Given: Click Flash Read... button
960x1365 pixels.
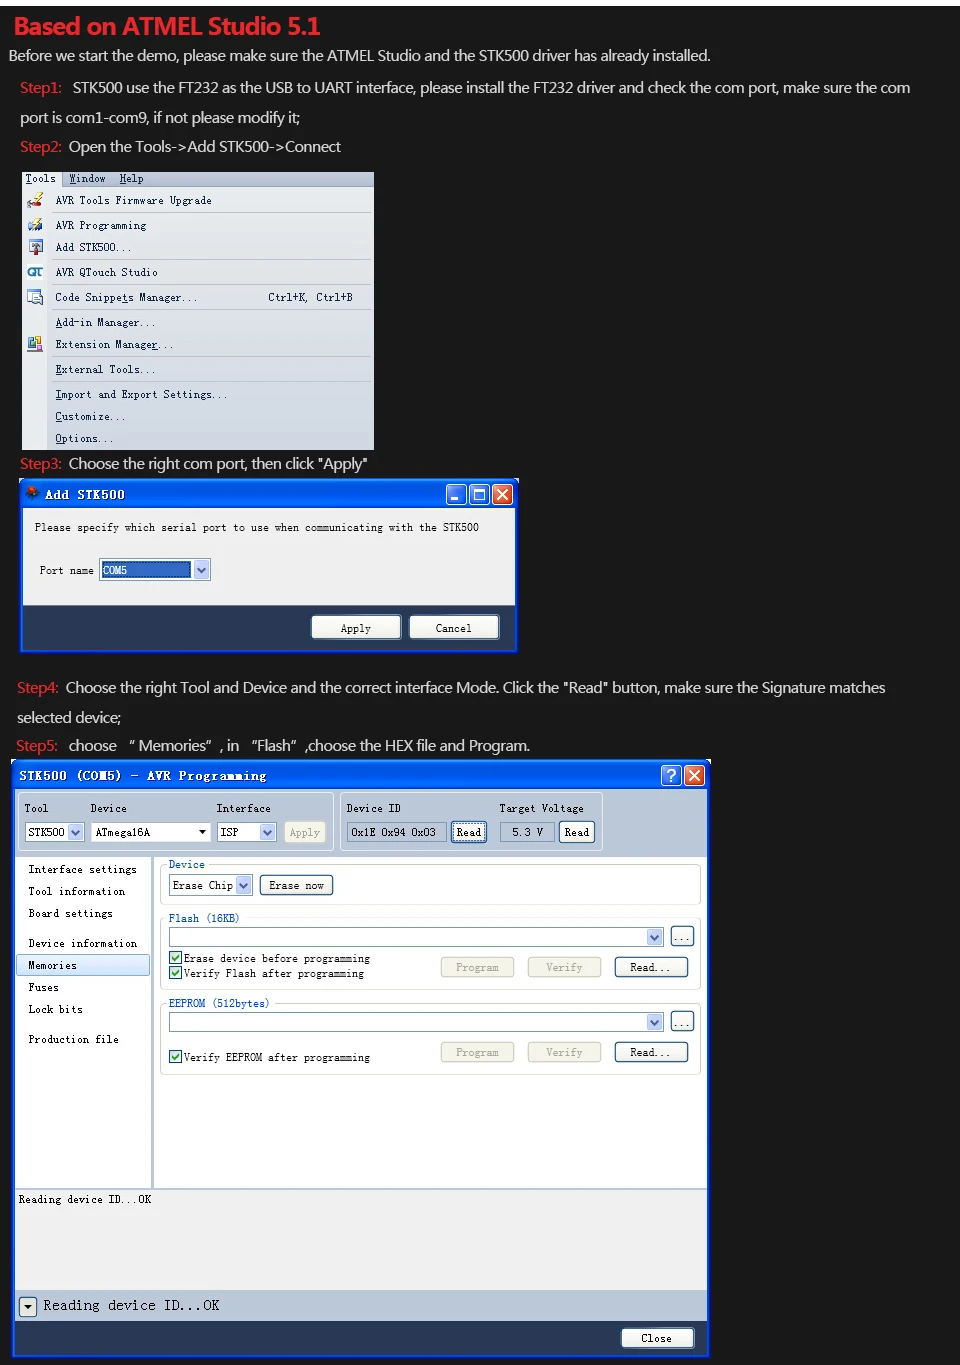Looking at the screenshot, I should (650, 967).
